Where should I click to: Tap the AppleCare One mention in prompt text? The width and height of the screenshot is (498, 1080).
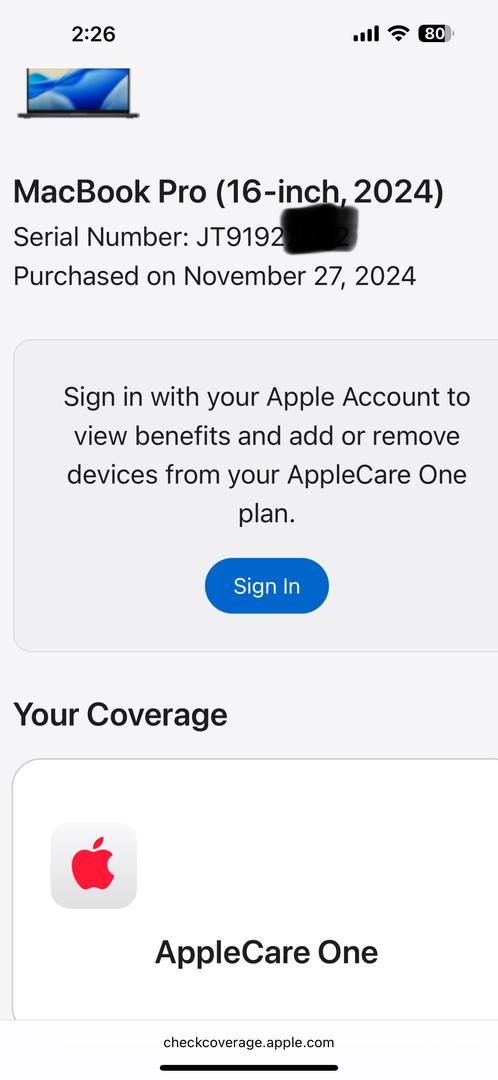click(x=377, y=475)
